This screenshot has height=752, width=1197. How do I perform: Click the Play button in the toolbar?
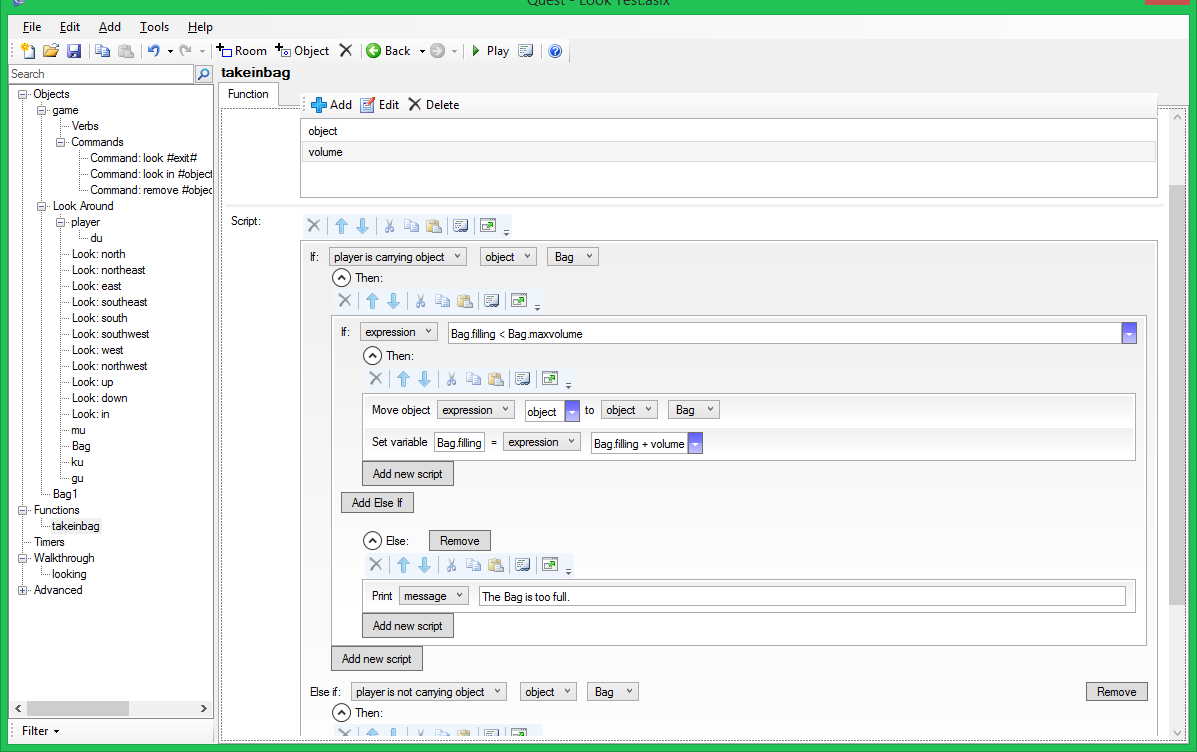(x=490, y=51)
